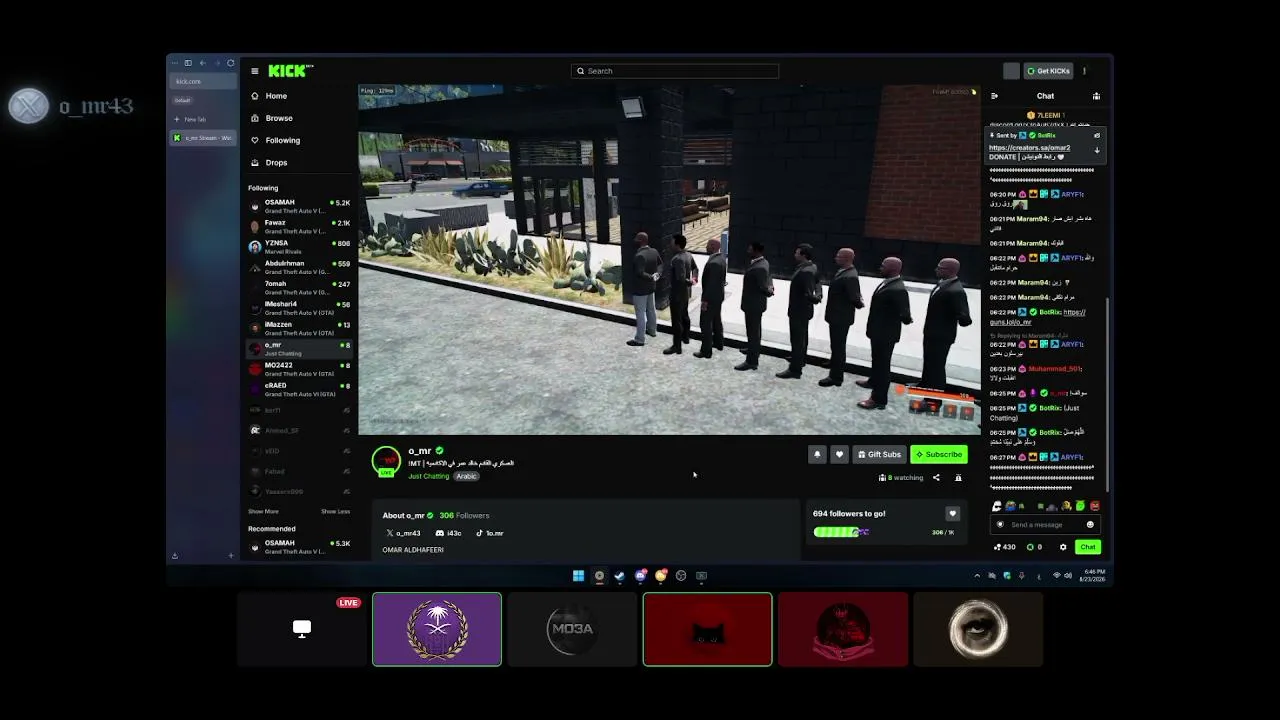Open iMazzen channel in Following list

[299, 328]
